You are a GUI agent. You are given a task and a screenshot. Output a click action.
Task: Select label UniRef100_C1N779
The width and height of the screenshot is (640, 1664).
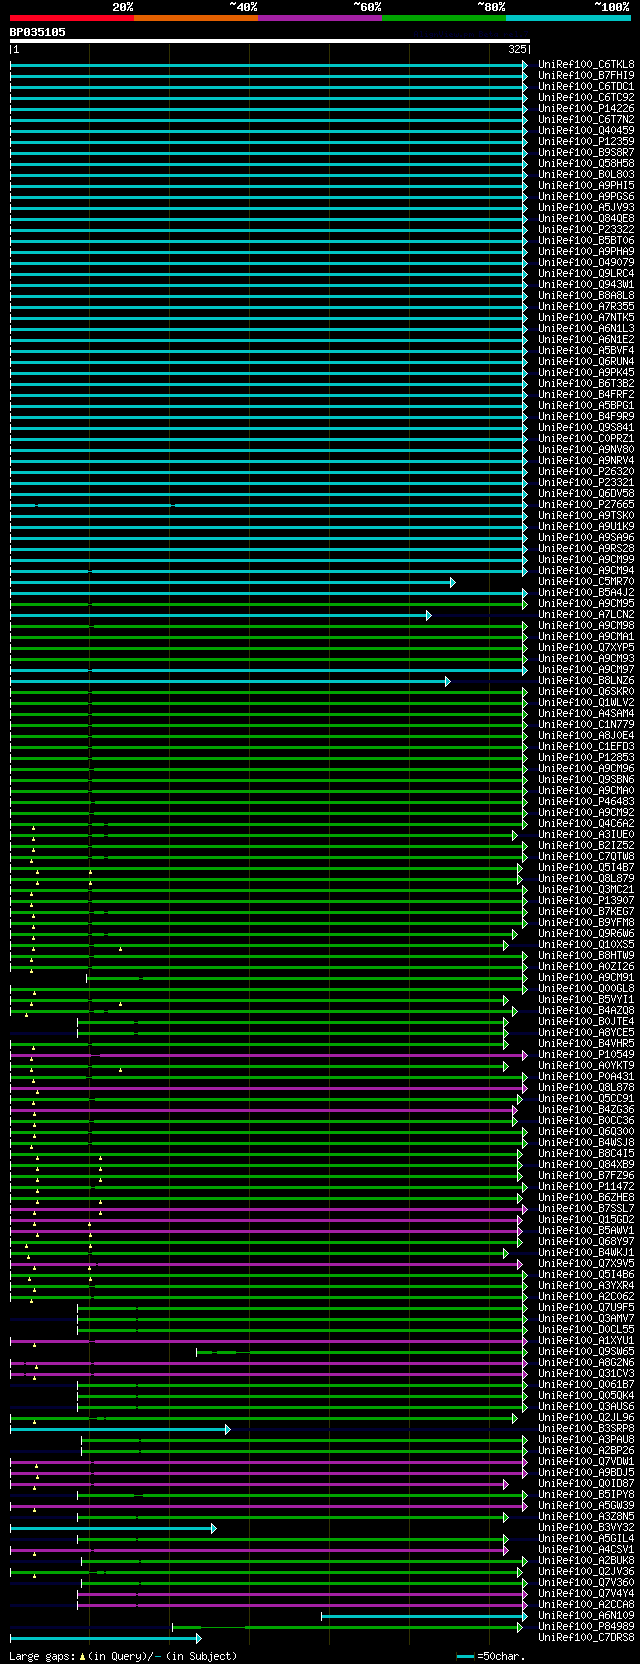coord(586,724)
